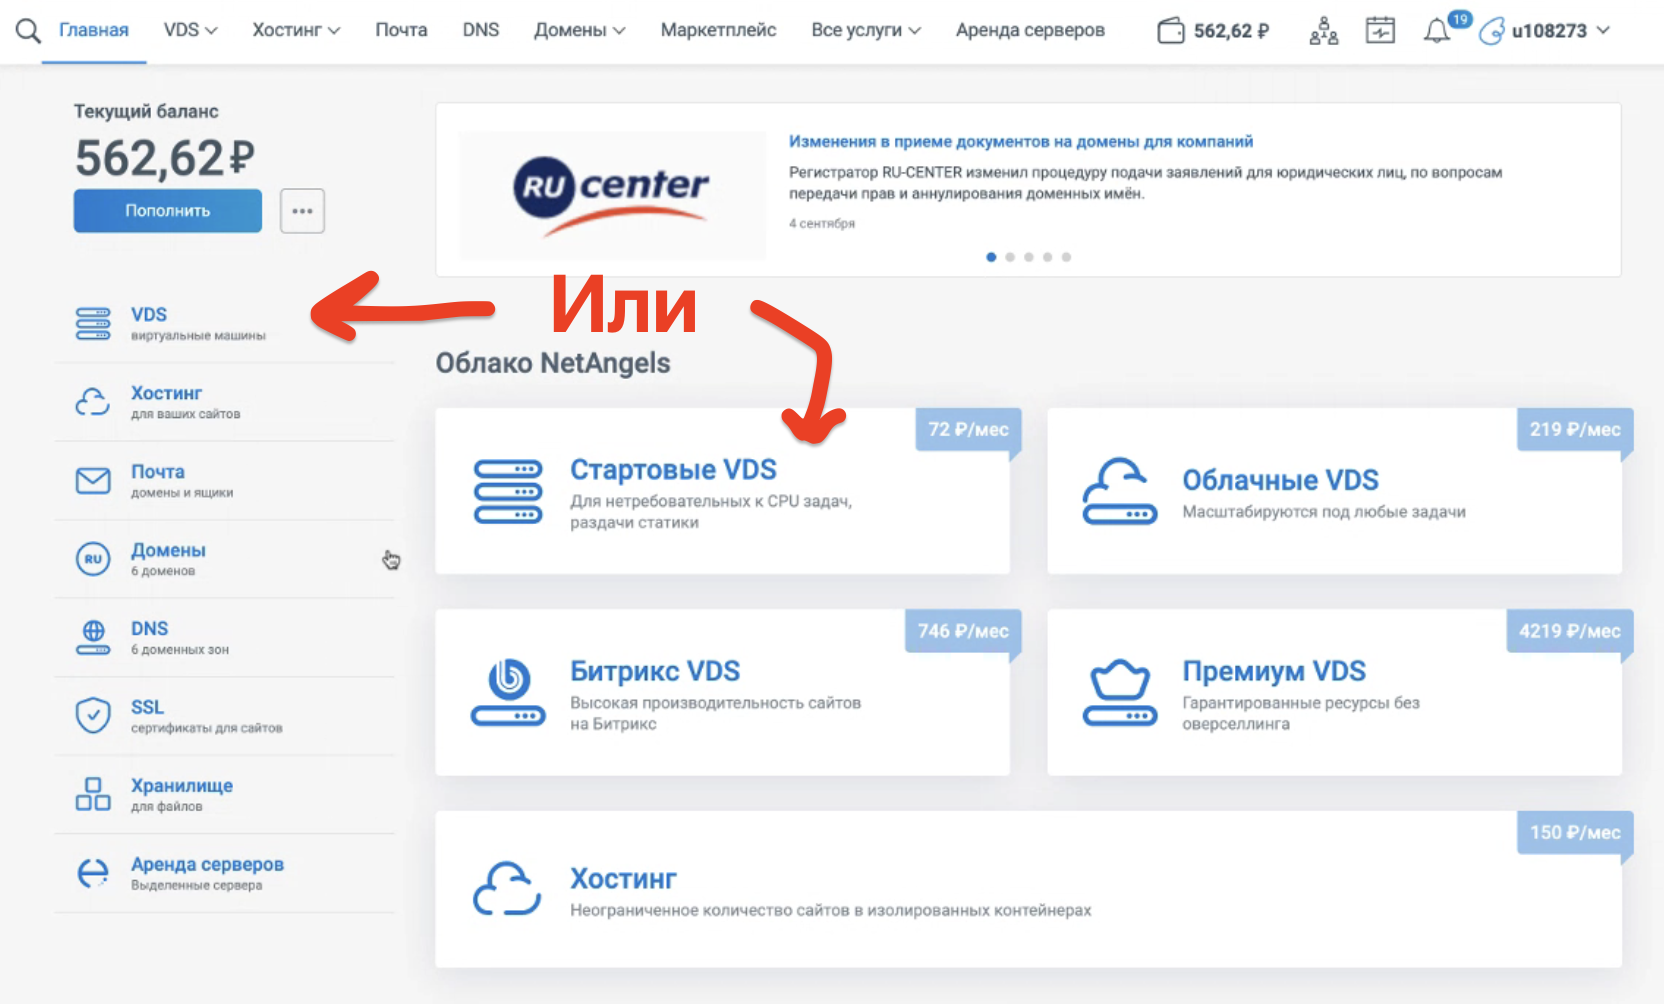Screen dimensions: 1664x1004
Task: Go to Аренда серверов in top navigation
Action: (x=1029, y=31)
